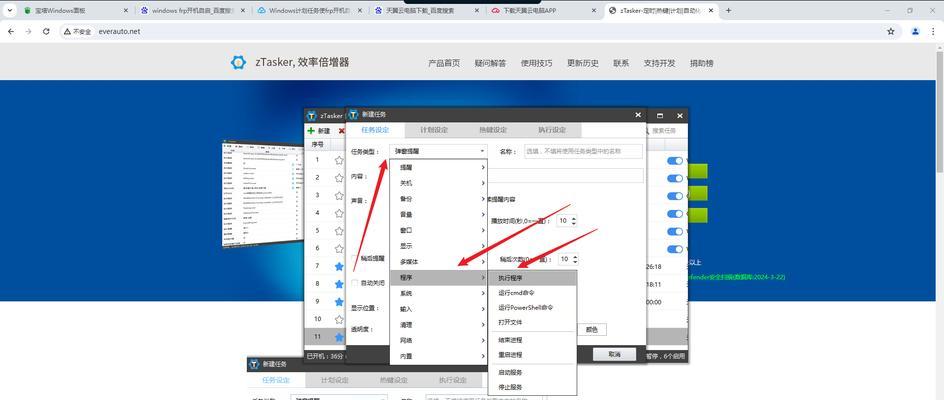
Task: Go back to the previous page
Action: (x=11, y=31)
